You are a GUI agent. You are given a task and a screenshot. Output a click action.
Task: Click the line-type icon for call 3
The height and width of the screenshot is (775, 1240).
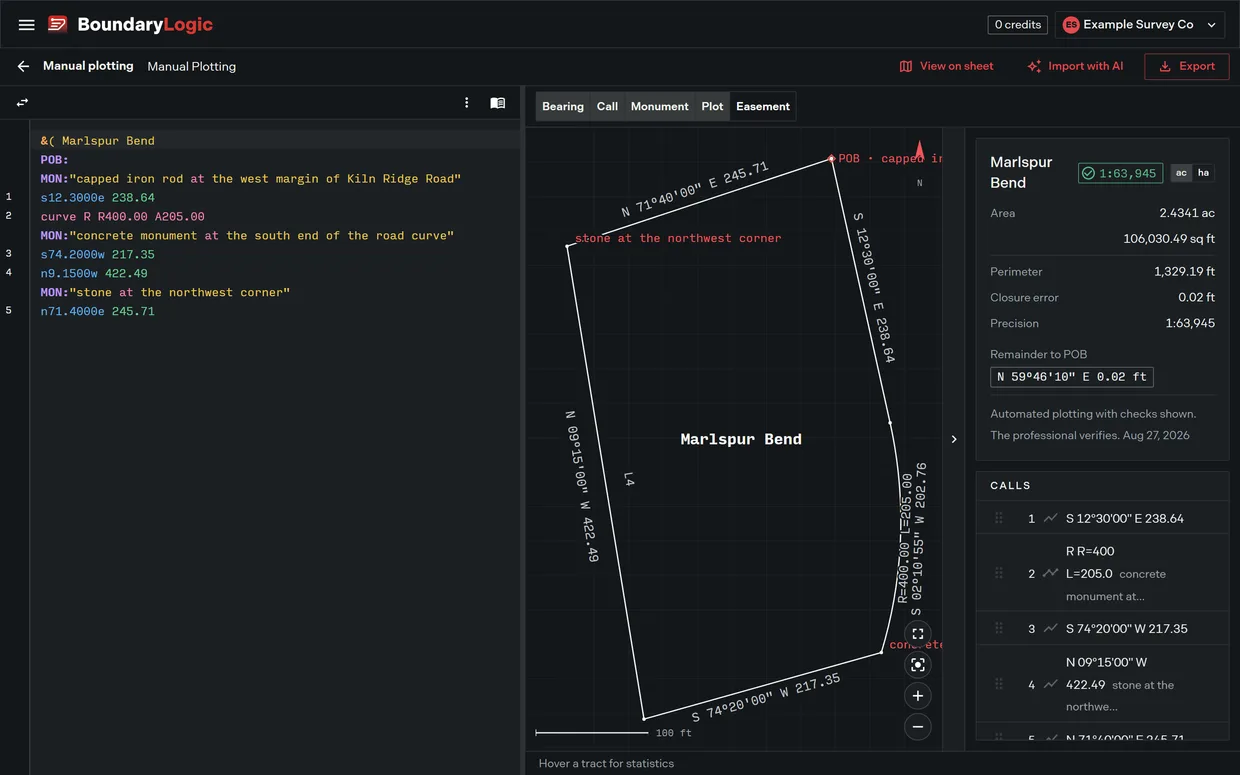point(1050,628)
